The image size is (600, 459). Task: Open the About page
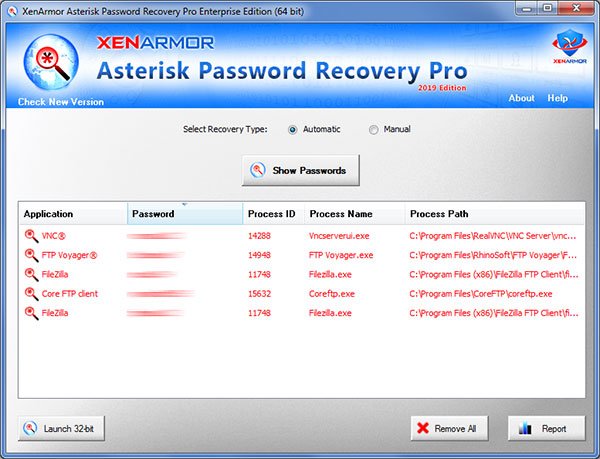point(521,98)
